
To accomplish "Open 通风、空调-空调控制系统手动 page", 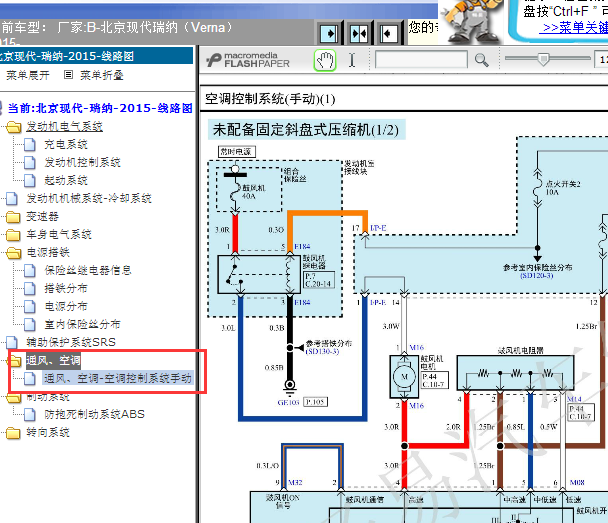I will tap(117, 378).
